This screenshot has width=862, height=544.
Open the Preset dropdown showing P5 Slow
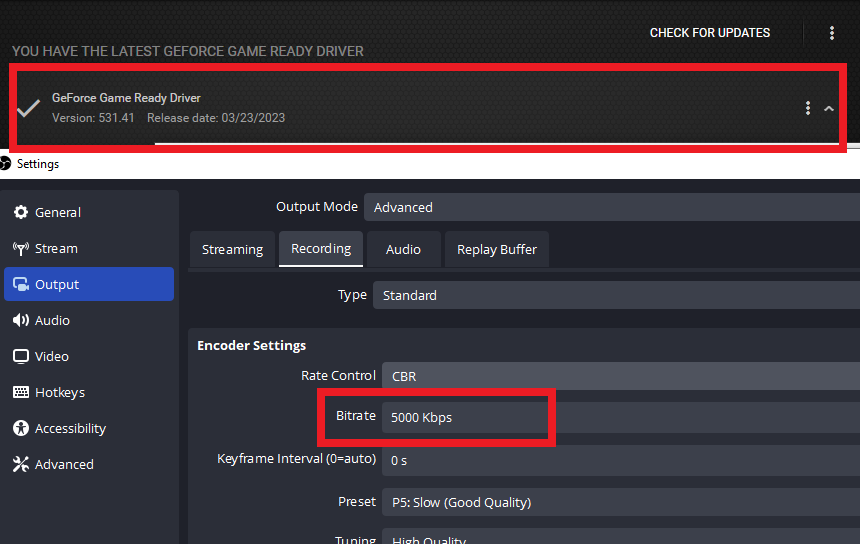(621, 502)
